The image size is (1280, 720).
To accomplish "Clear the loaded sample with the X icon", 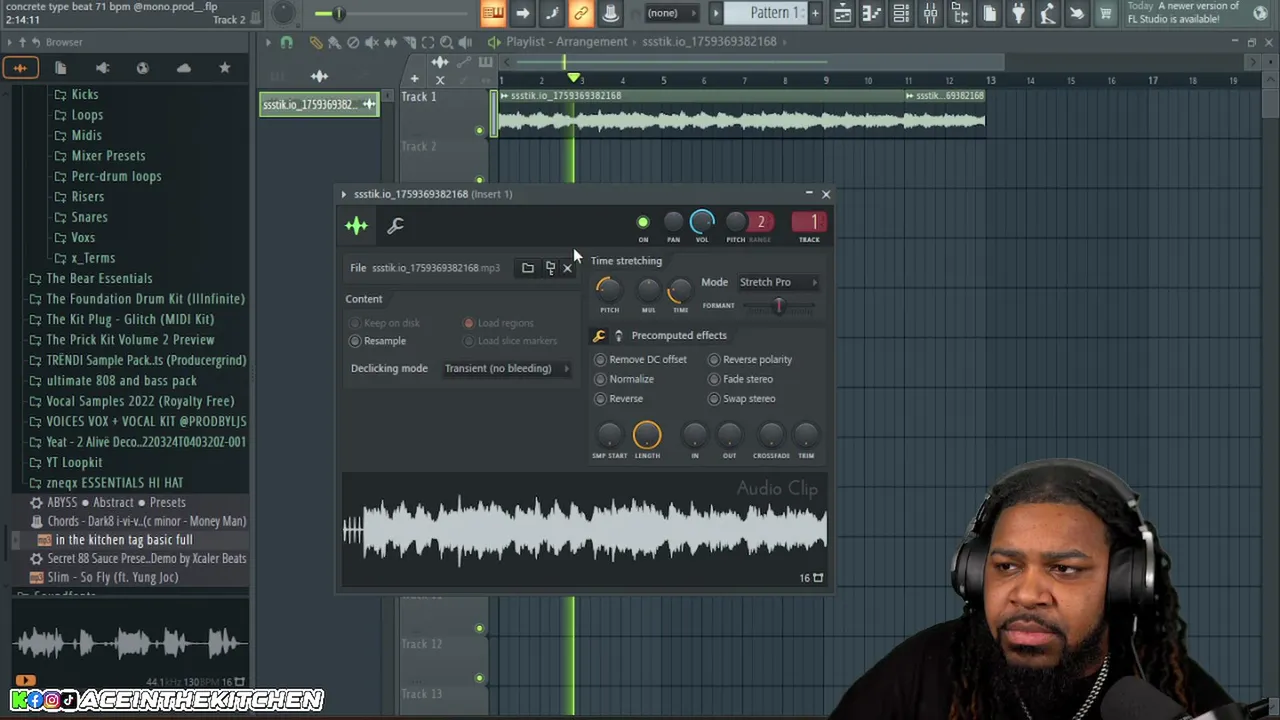I will coord(567,268).
